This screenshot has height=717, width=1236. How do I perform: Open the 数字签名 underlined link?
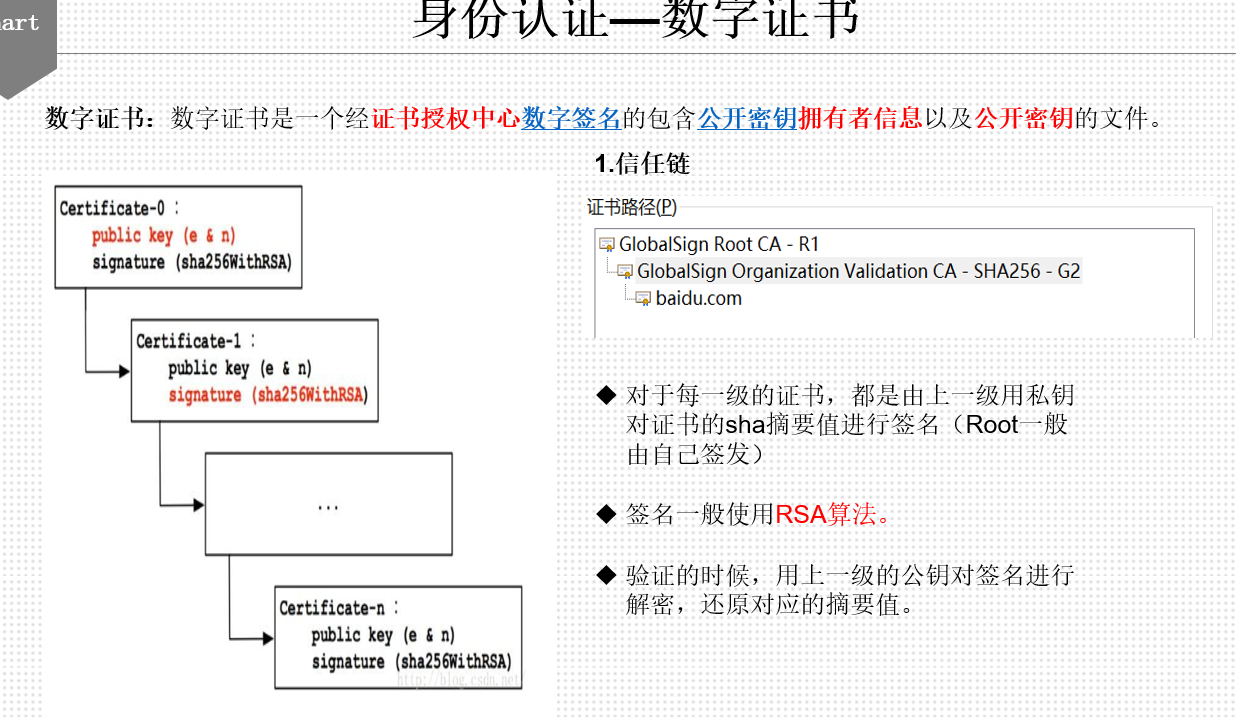tap(572, 119)
